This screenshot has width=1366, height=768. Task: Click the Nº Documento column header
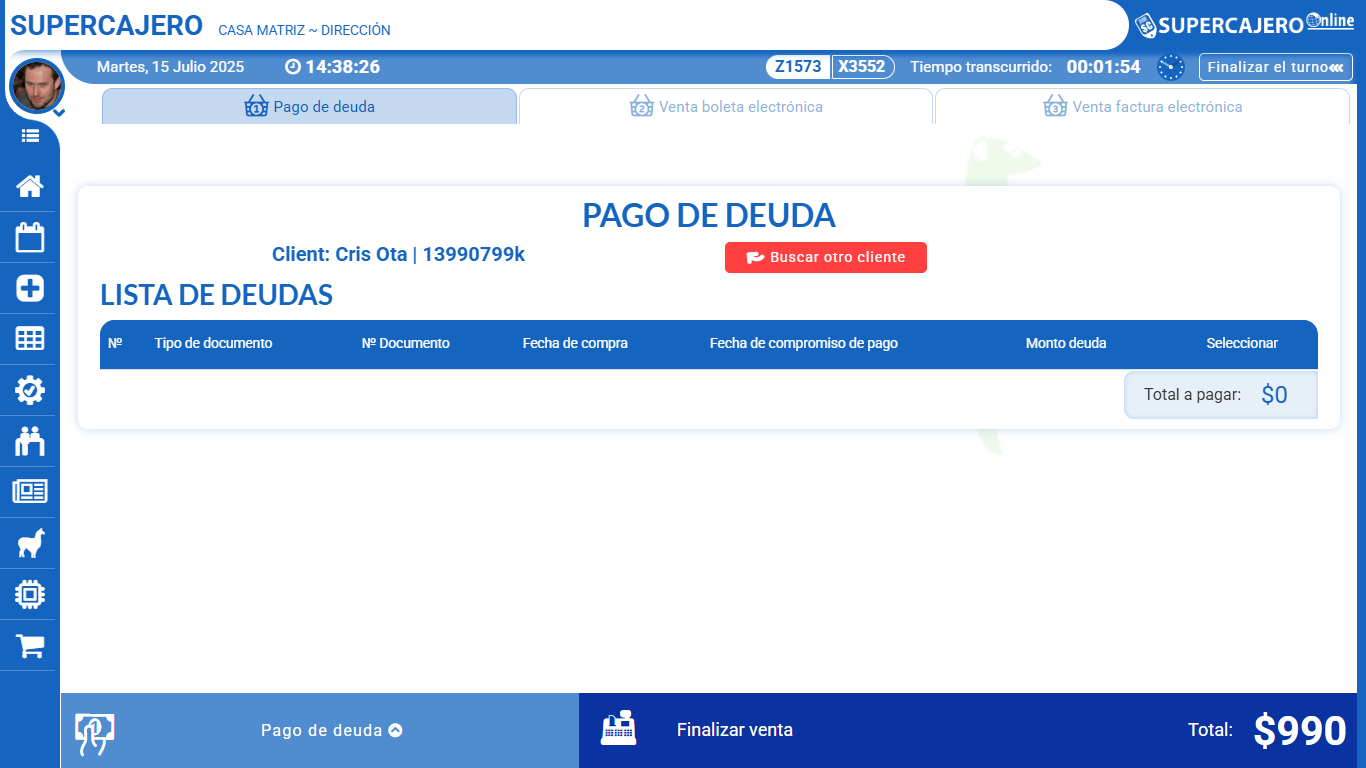pyautogui.click(x=406, y=343)
